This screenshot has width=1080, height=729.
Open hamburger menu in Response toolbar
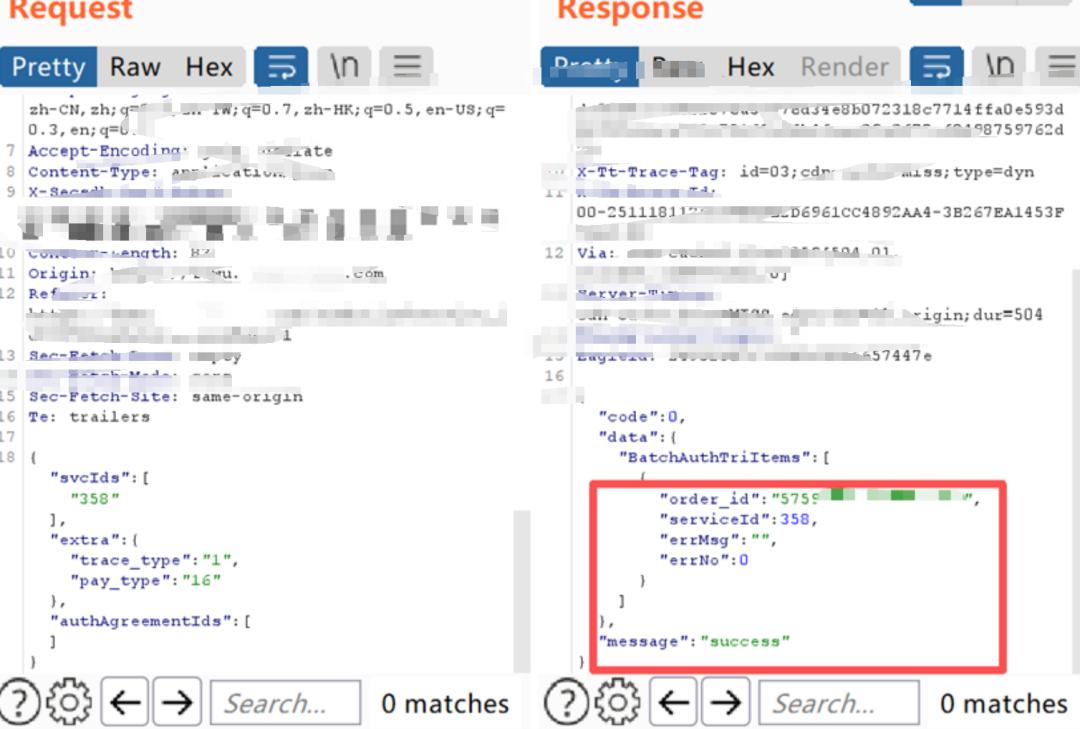pyautogui.click(x=1061, y=67)
